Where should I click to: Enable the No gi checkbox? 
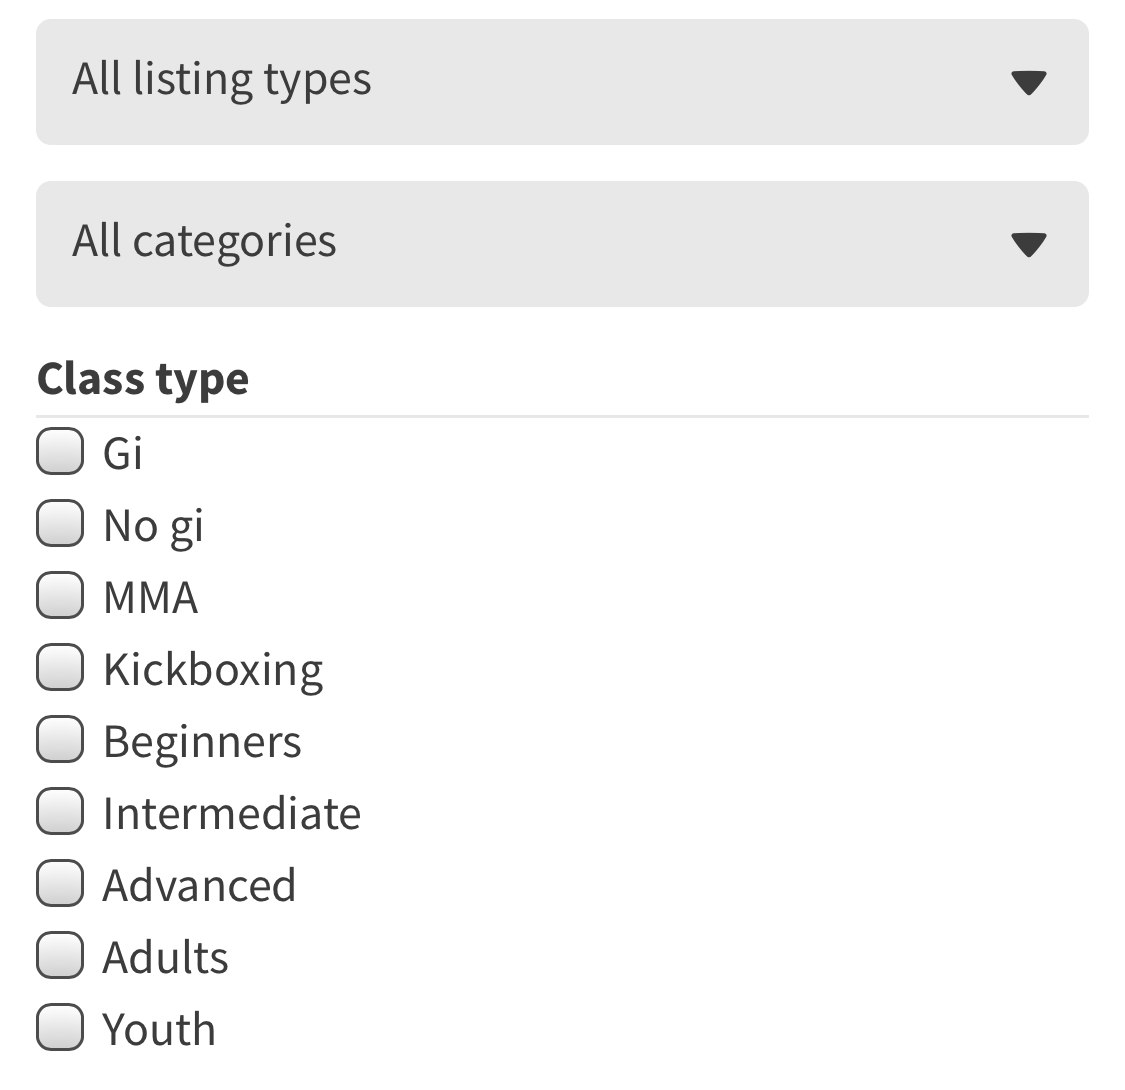pyautogui.click(x=59, y=525)
